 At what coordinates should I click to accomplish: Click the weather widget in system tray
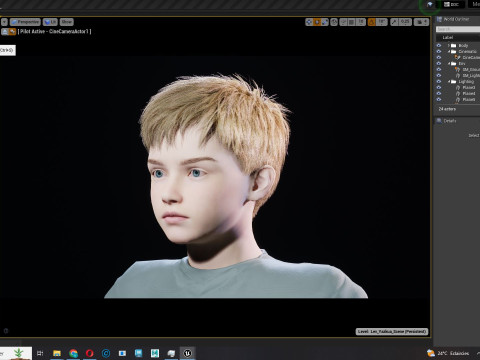point(448,353)
